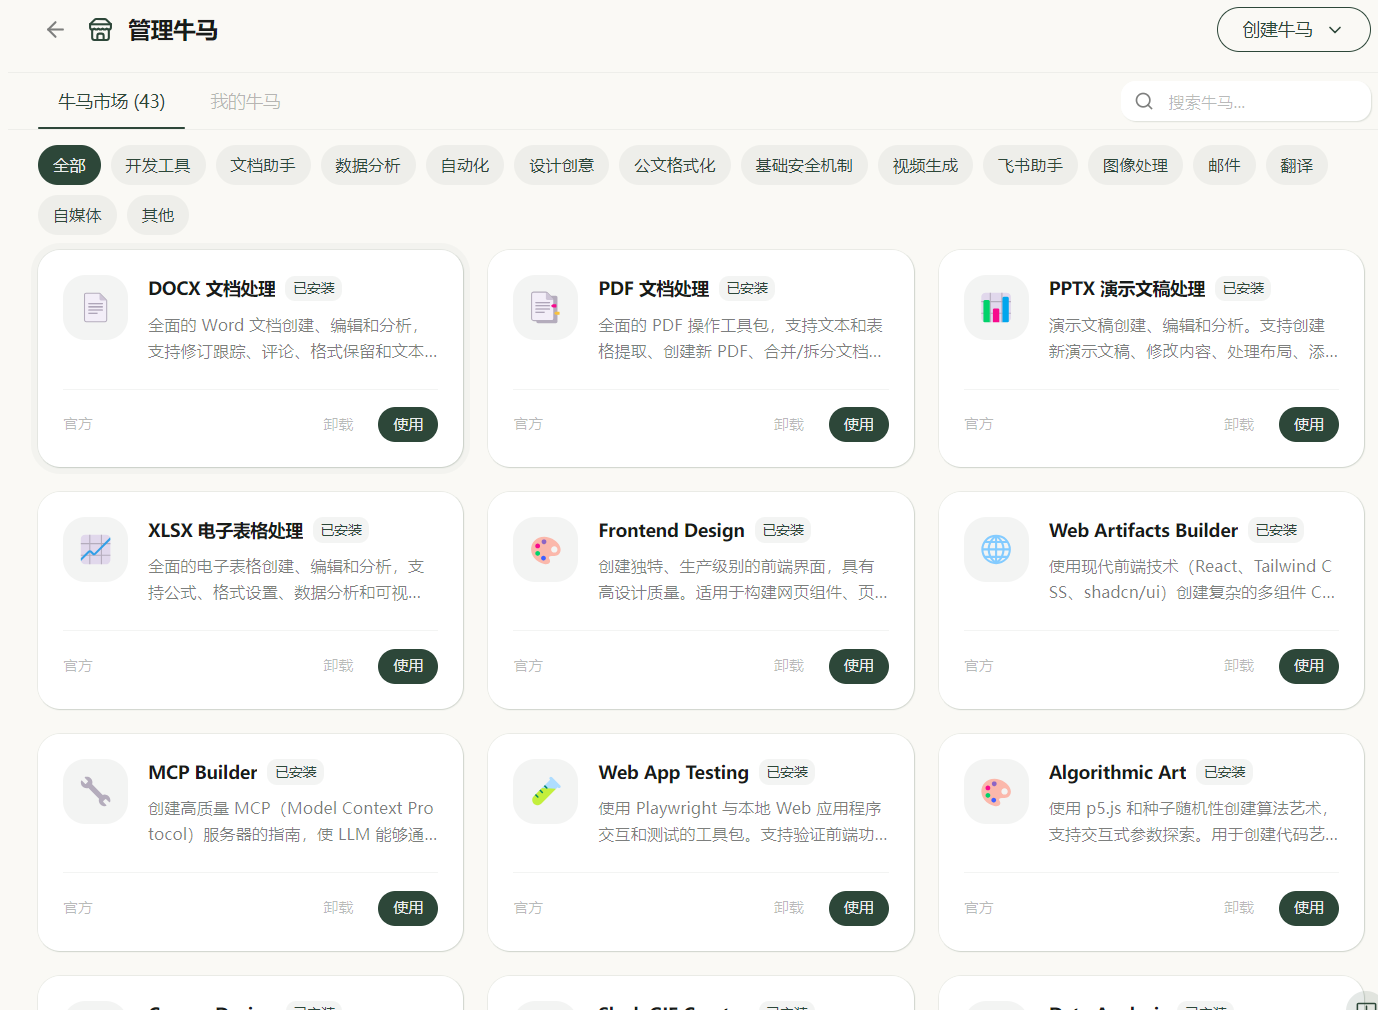This screenshot has height=1010, width=1378.
Task: Click 使用 on the Algorithmic Art card
Action: coord(1308,908)
